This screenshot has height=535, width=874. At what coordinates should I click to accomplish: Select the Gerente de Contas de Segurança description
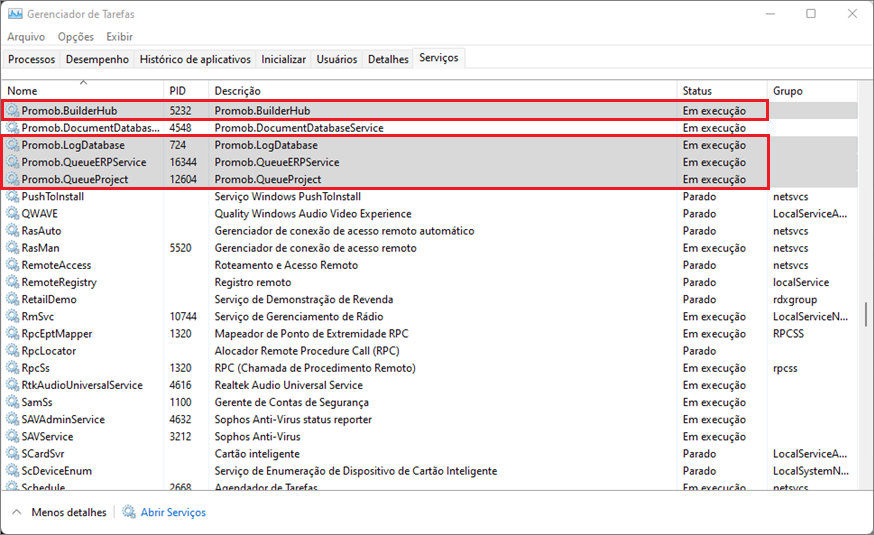[292, 402]
